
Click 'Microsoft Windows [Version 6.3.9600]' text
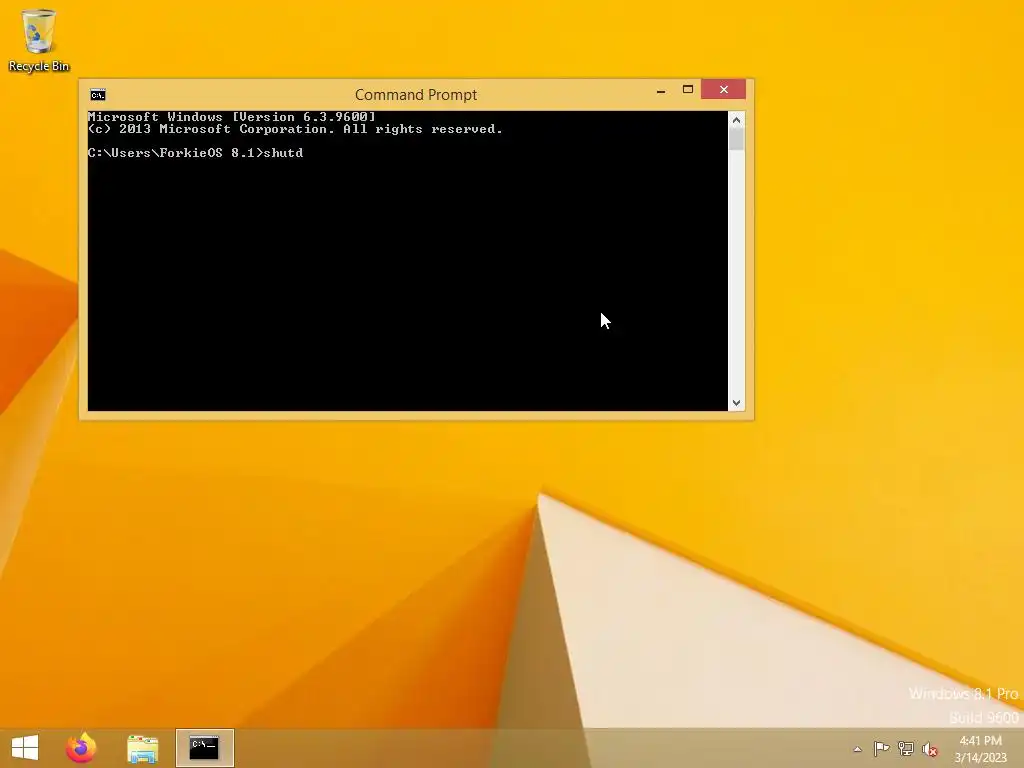(232, 117)
